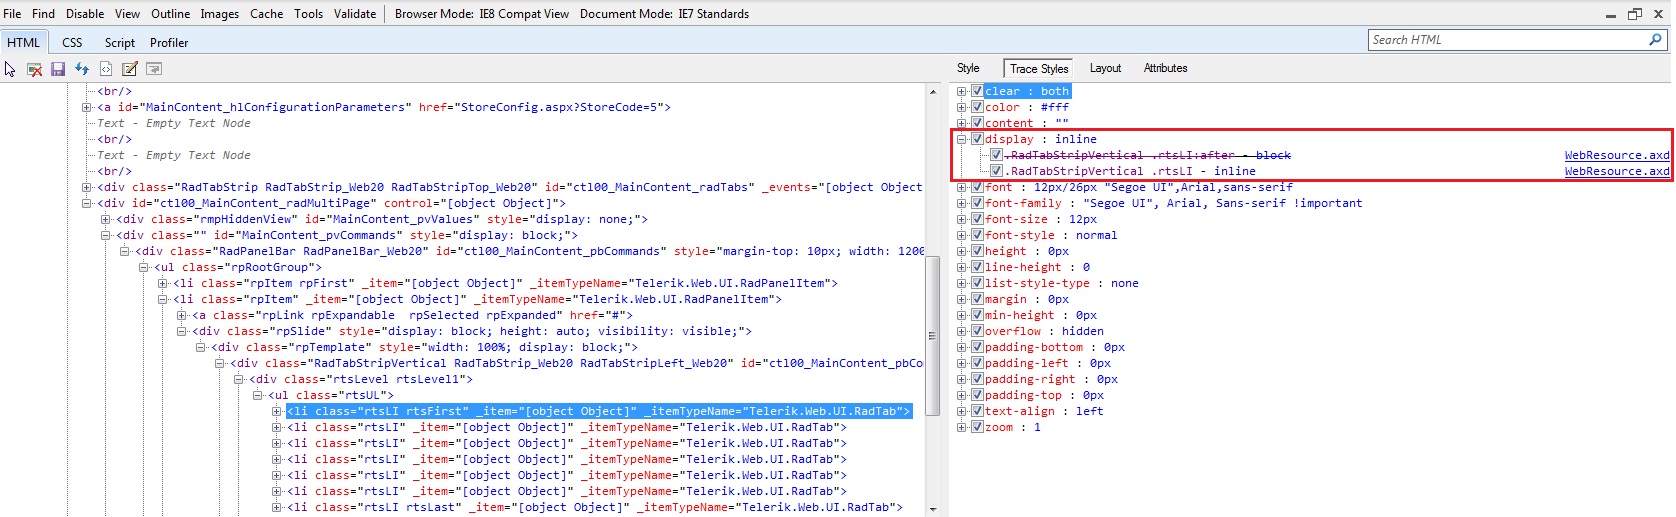
Task: Toggle the edit mode pencil icon
Action: pos(130,69)
